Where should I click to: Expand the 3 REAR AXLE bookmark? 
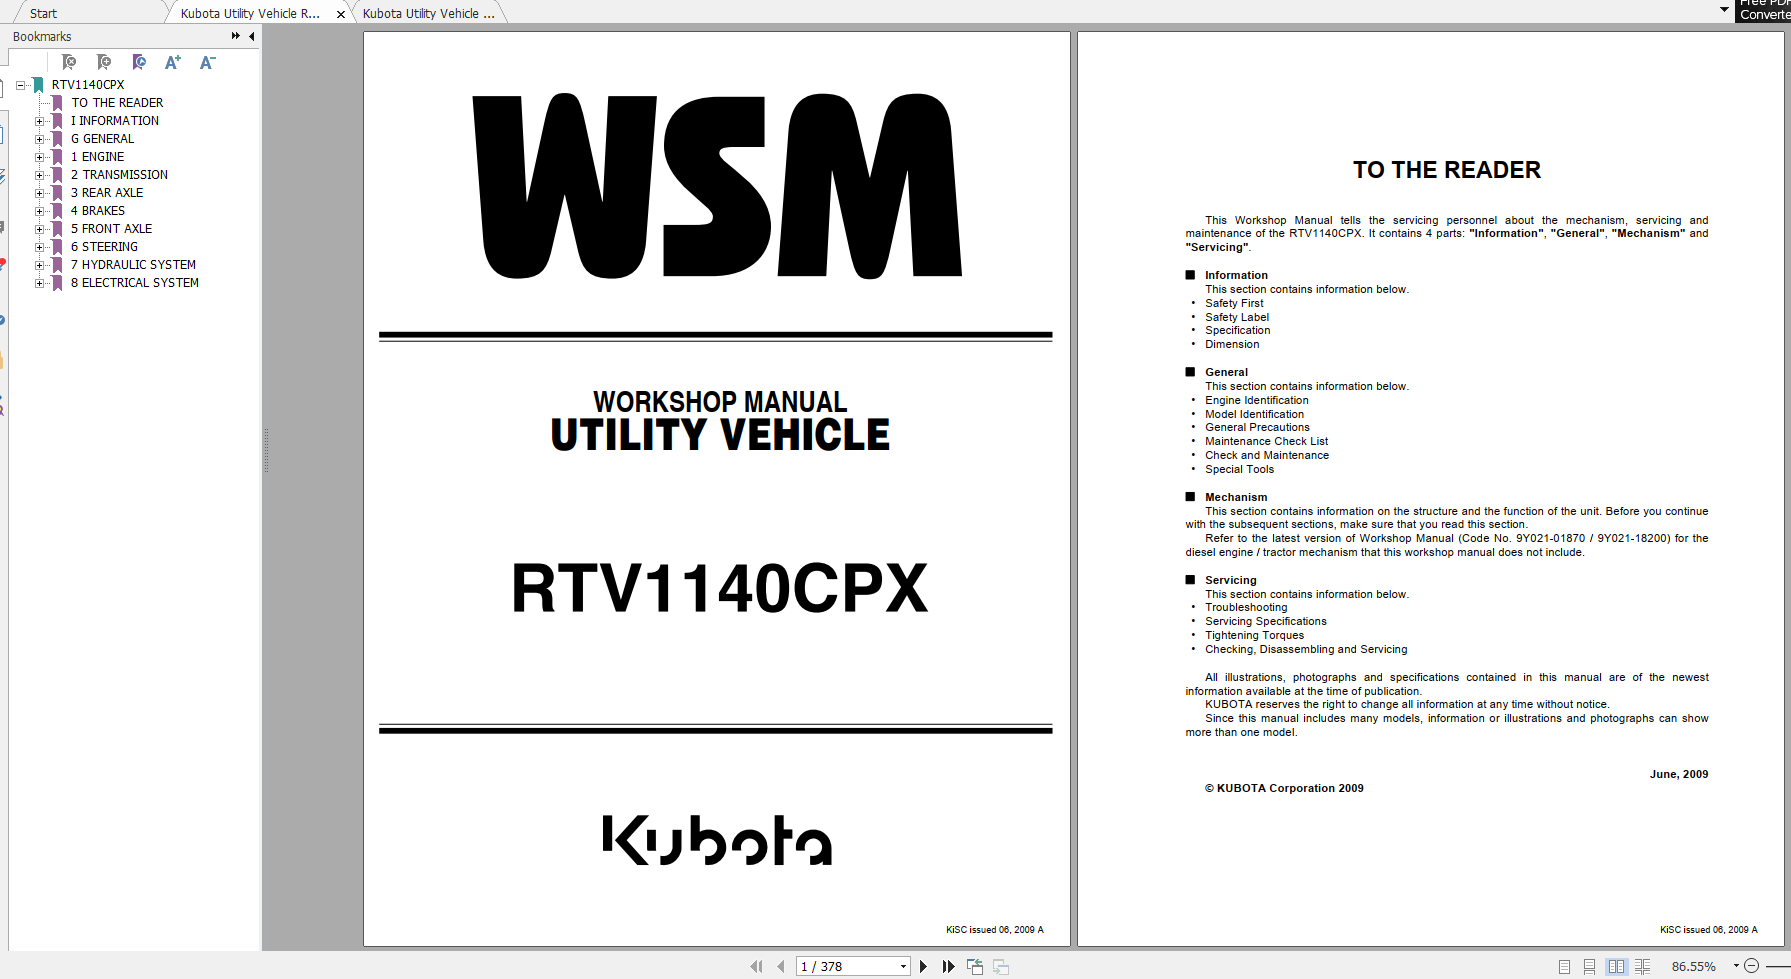pyautogui.click(x=40, y=193)
